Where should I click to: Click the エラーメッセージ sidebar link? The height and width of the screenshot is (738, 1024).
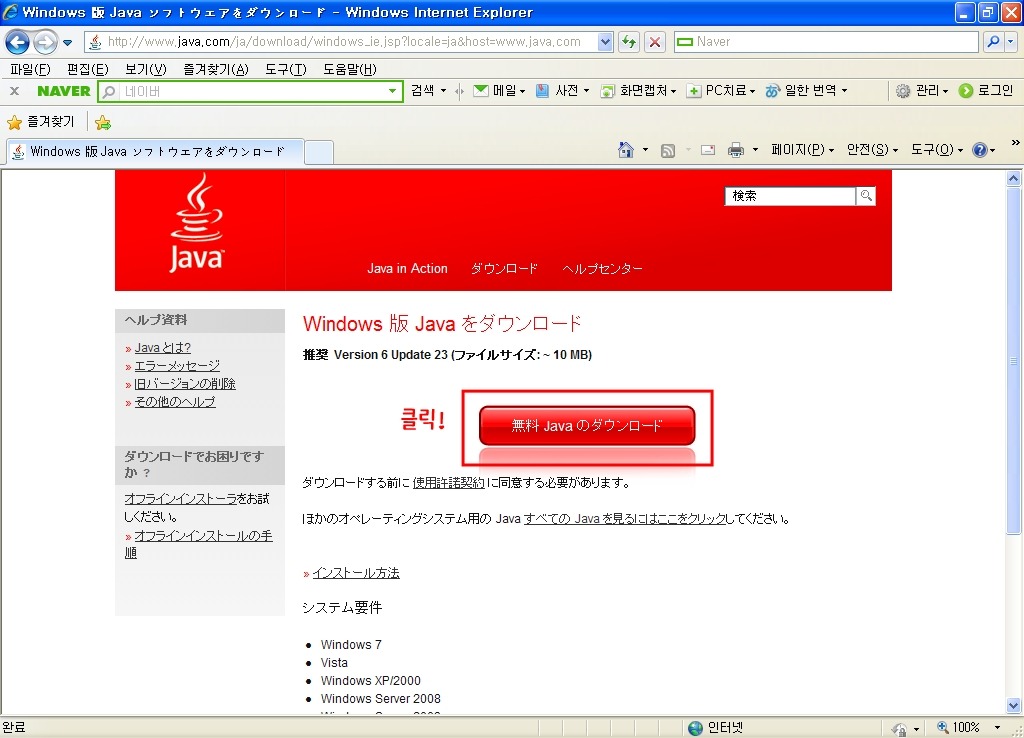coord(177,366)
